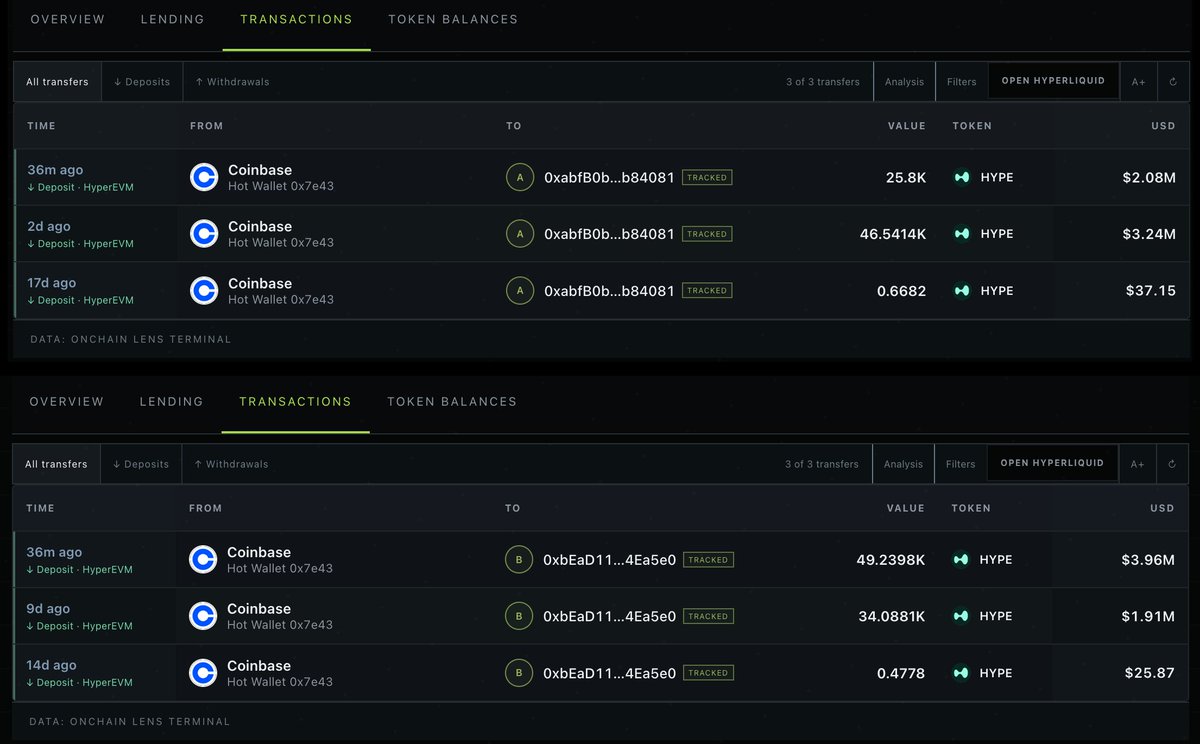Screen dimensions: 1200x744
Task: Filter to Withdrawals in the 0xbEaD11 panel
Action: [231, 464]
